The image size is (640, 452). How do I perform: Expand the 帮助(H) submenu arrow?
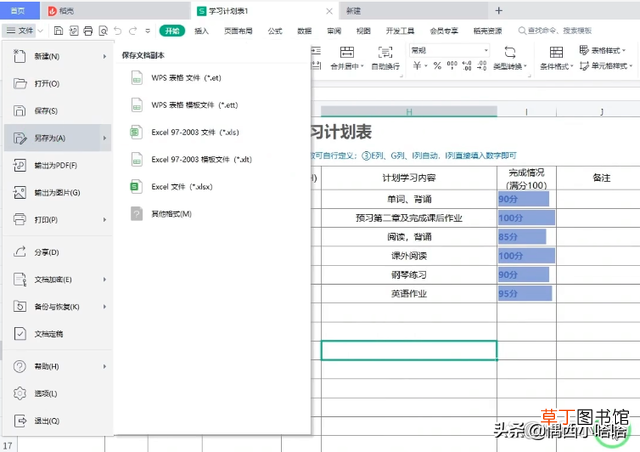[x=104, y=366]
